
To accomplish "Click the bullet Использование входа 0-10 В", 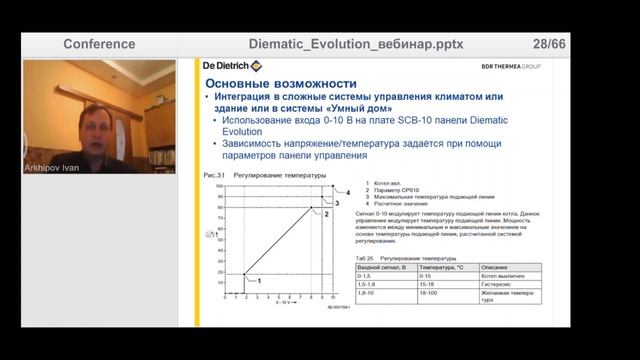I will pyautogui.click(x=364, y=126).
